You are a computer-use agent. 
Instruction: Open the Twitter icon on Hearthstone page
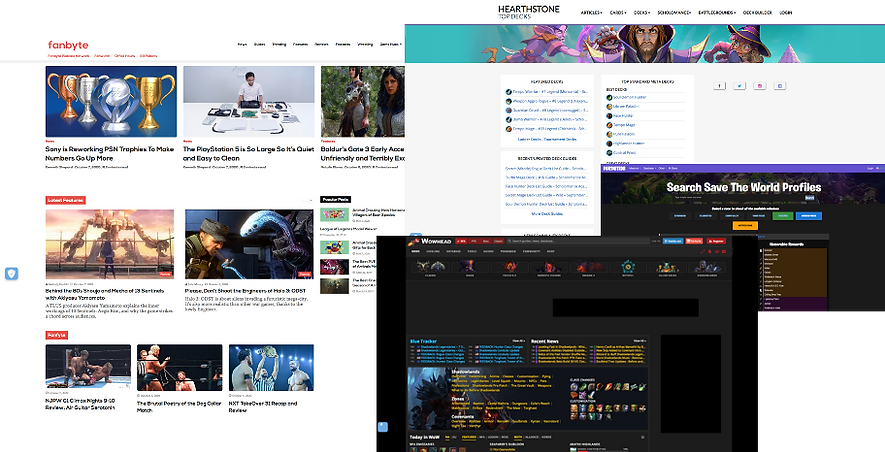(739, 86)
